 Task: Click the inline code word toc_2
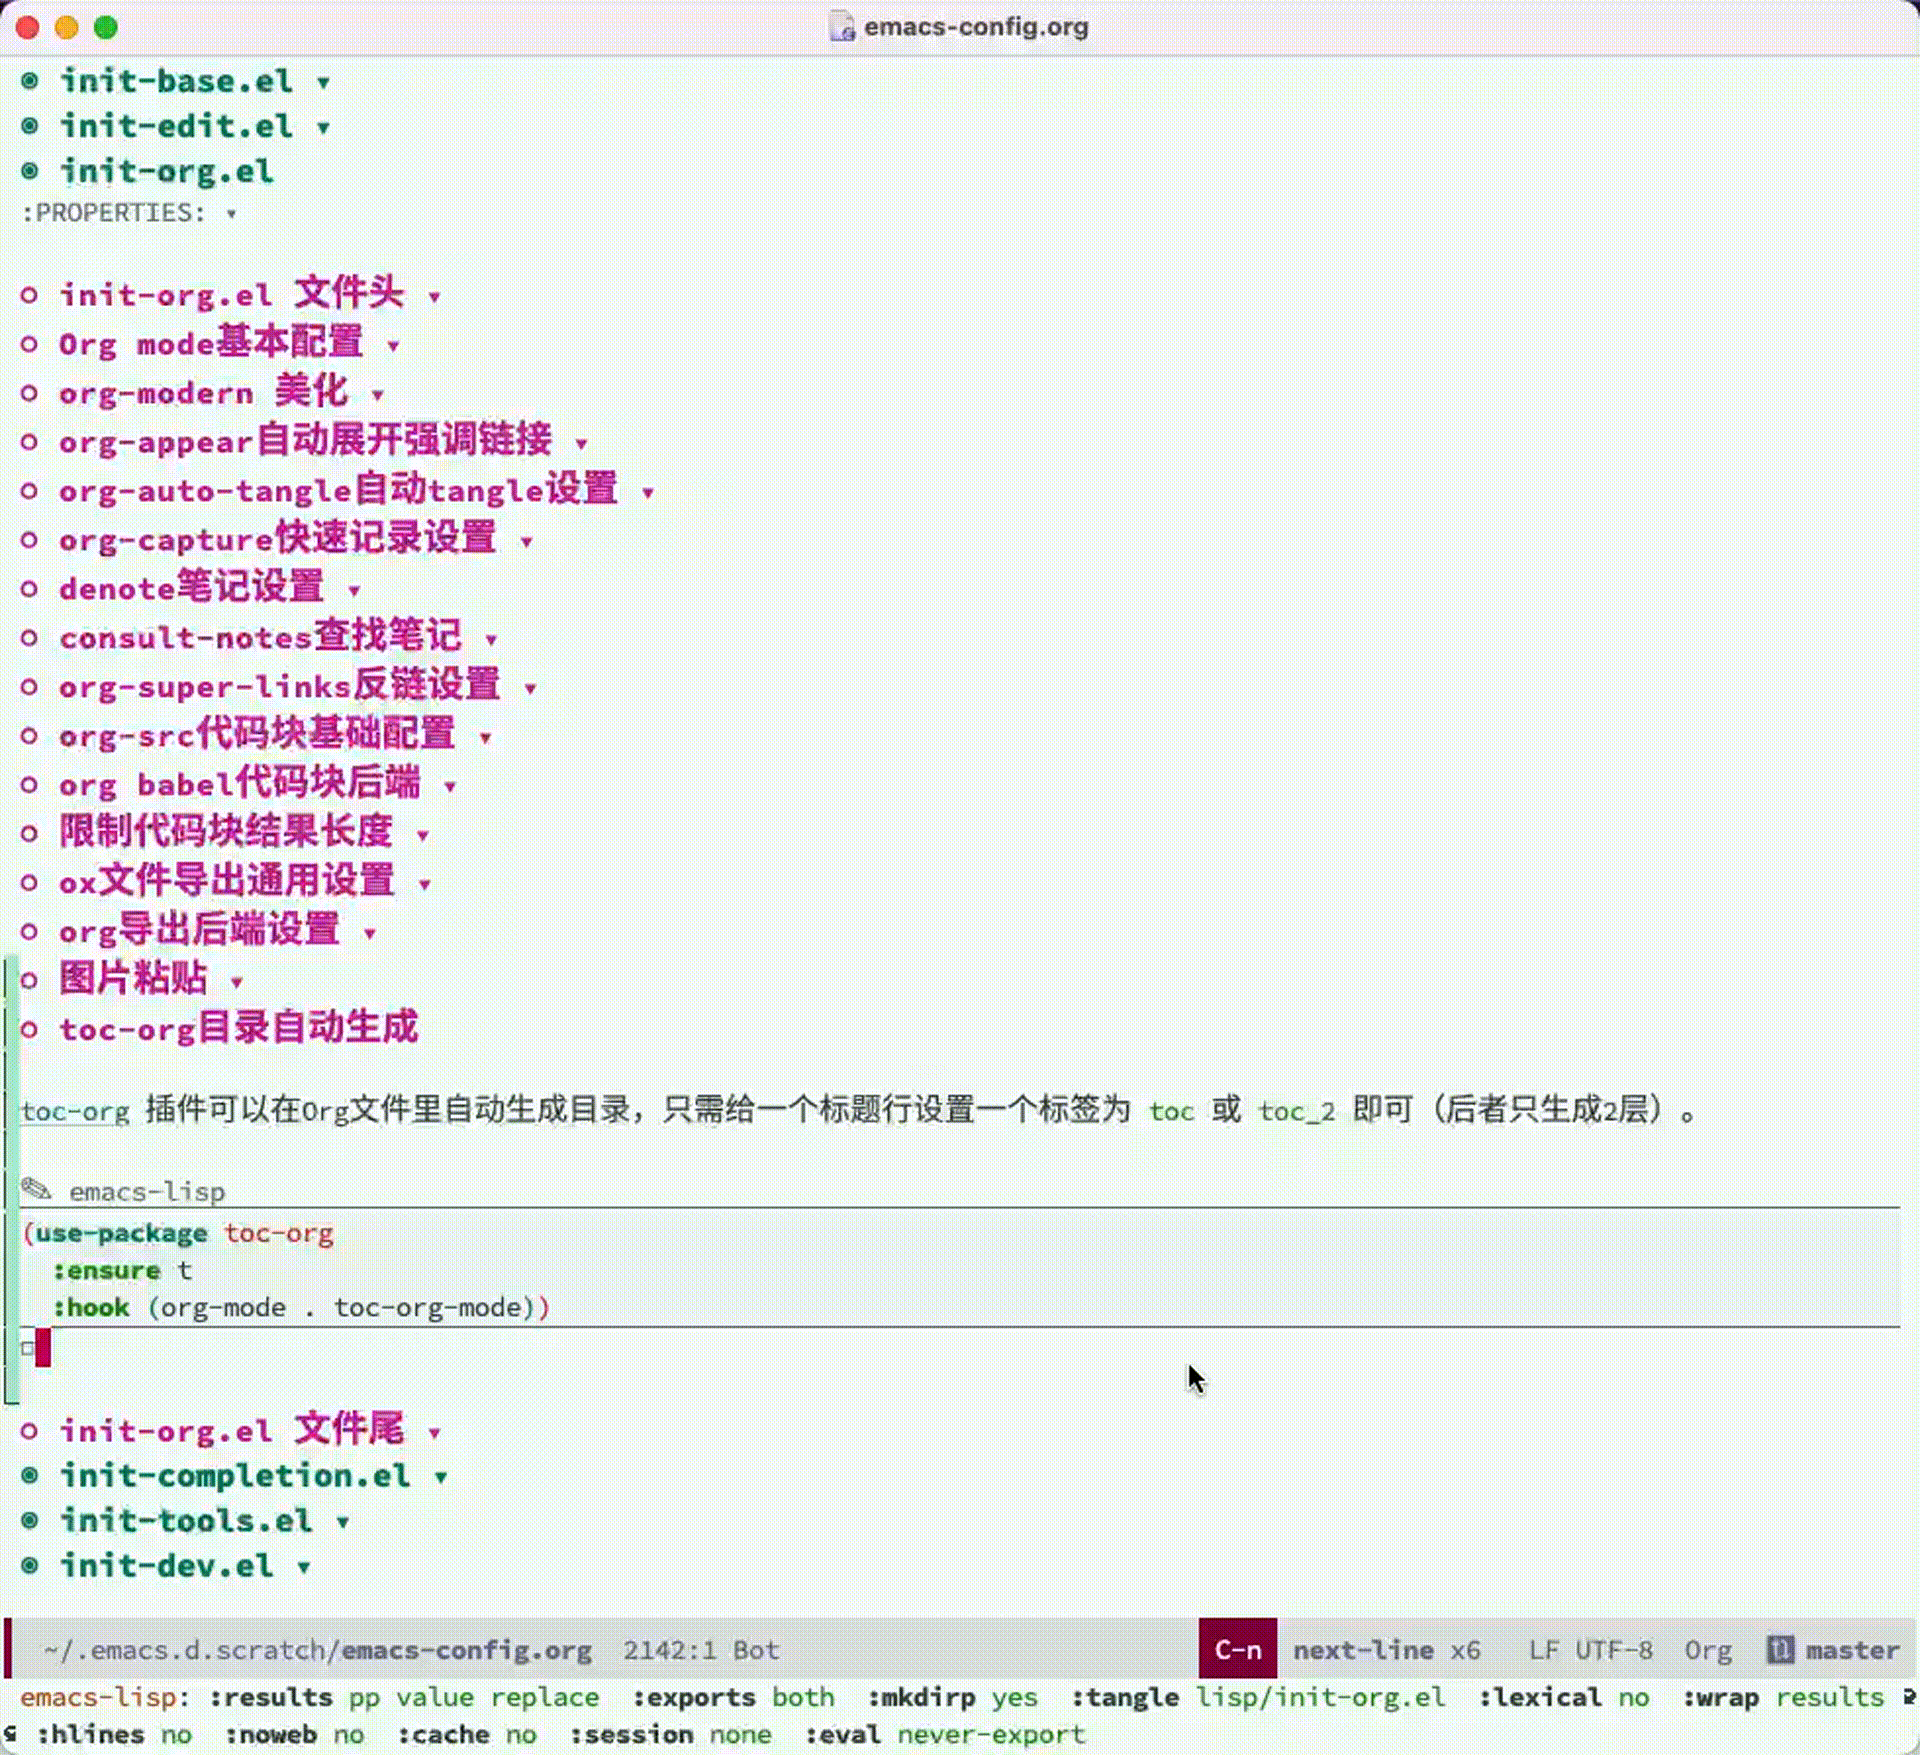[1297, 1111]
